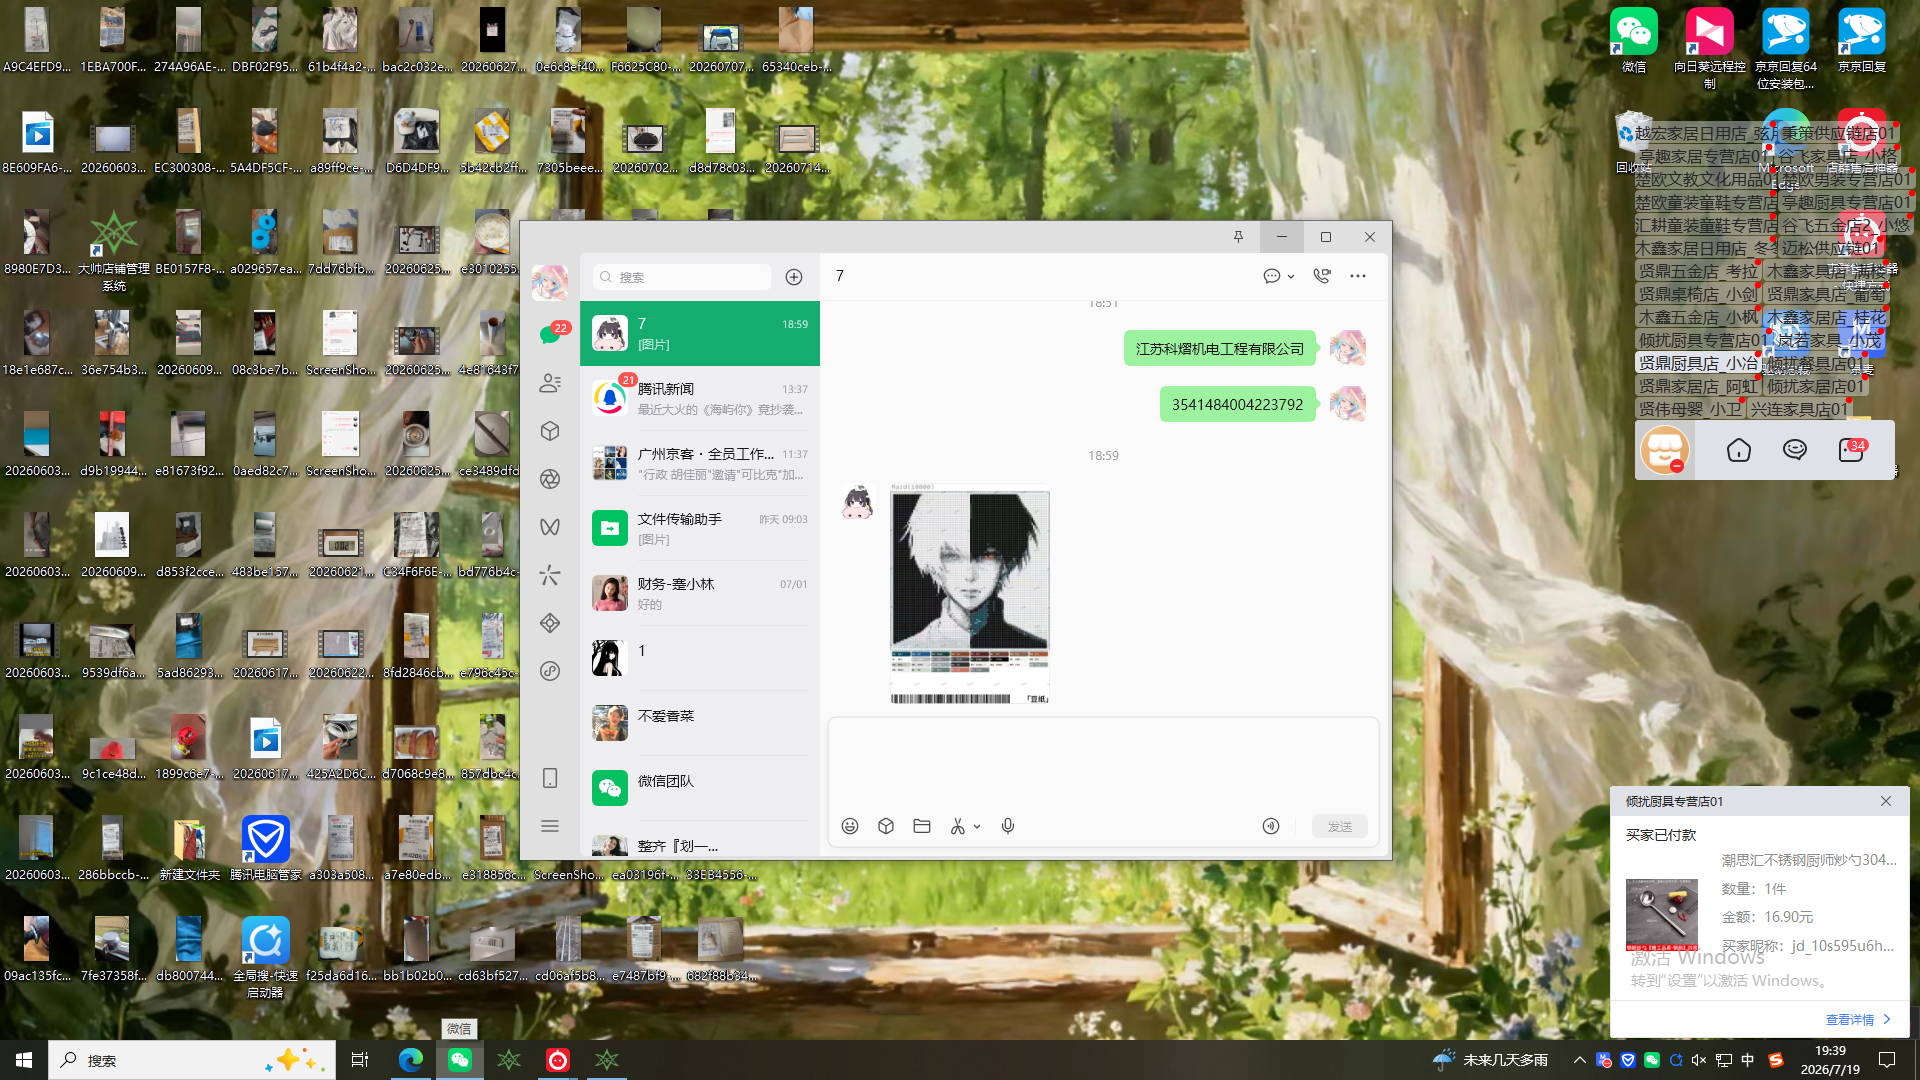The height and width of the screenshot is (1080, 1920).
Task: Click the 微信 desktop shortcut icon
Action: tap(1634, 41)
